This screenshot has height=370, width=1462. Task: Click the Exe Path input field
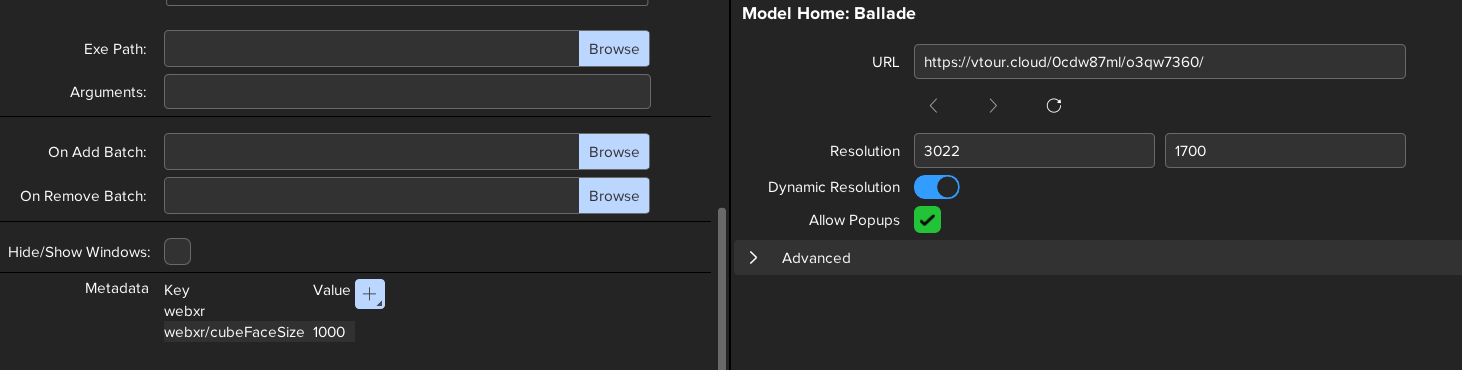coord(372,48)
